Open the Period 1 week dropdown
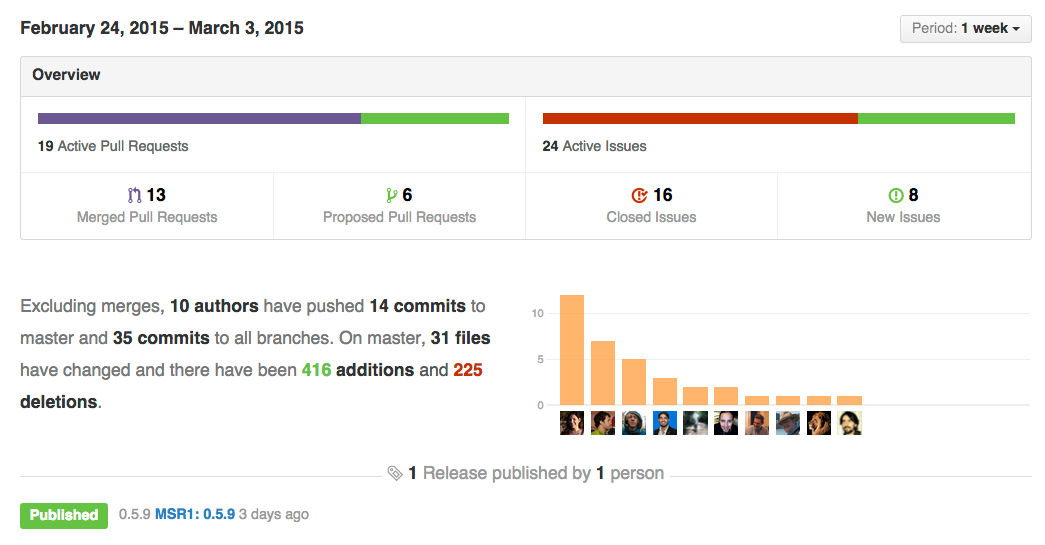This screenshot has height=545, width=1045. [965, 29]
